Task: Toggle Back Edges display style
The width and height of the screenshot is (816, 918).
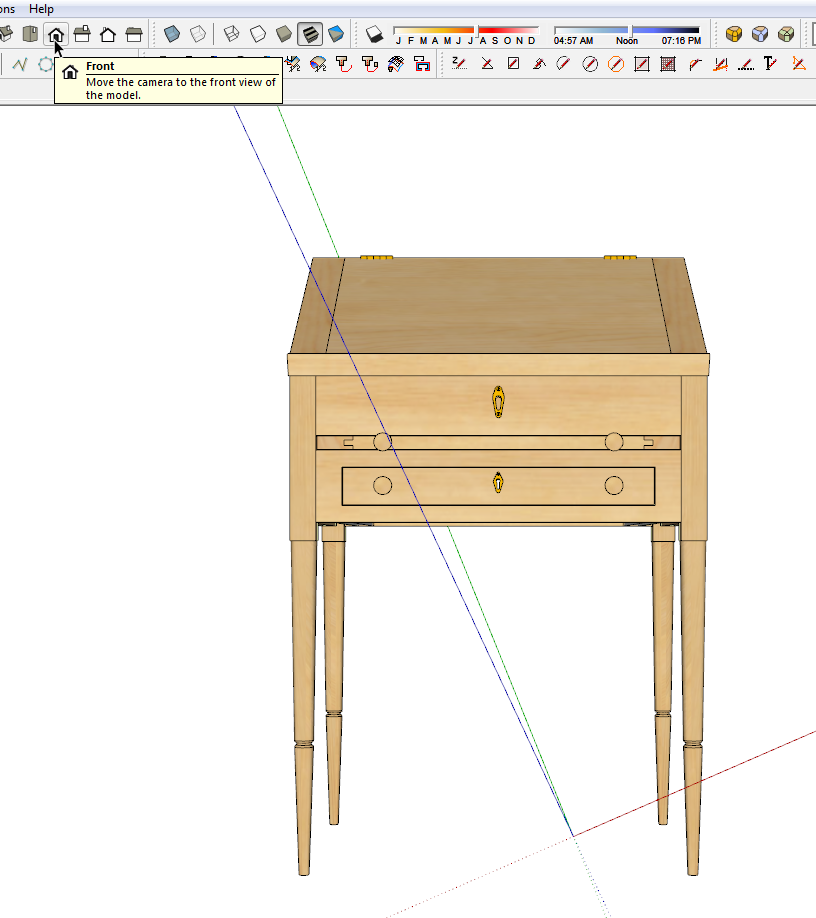Action: (x=198, y=34)
